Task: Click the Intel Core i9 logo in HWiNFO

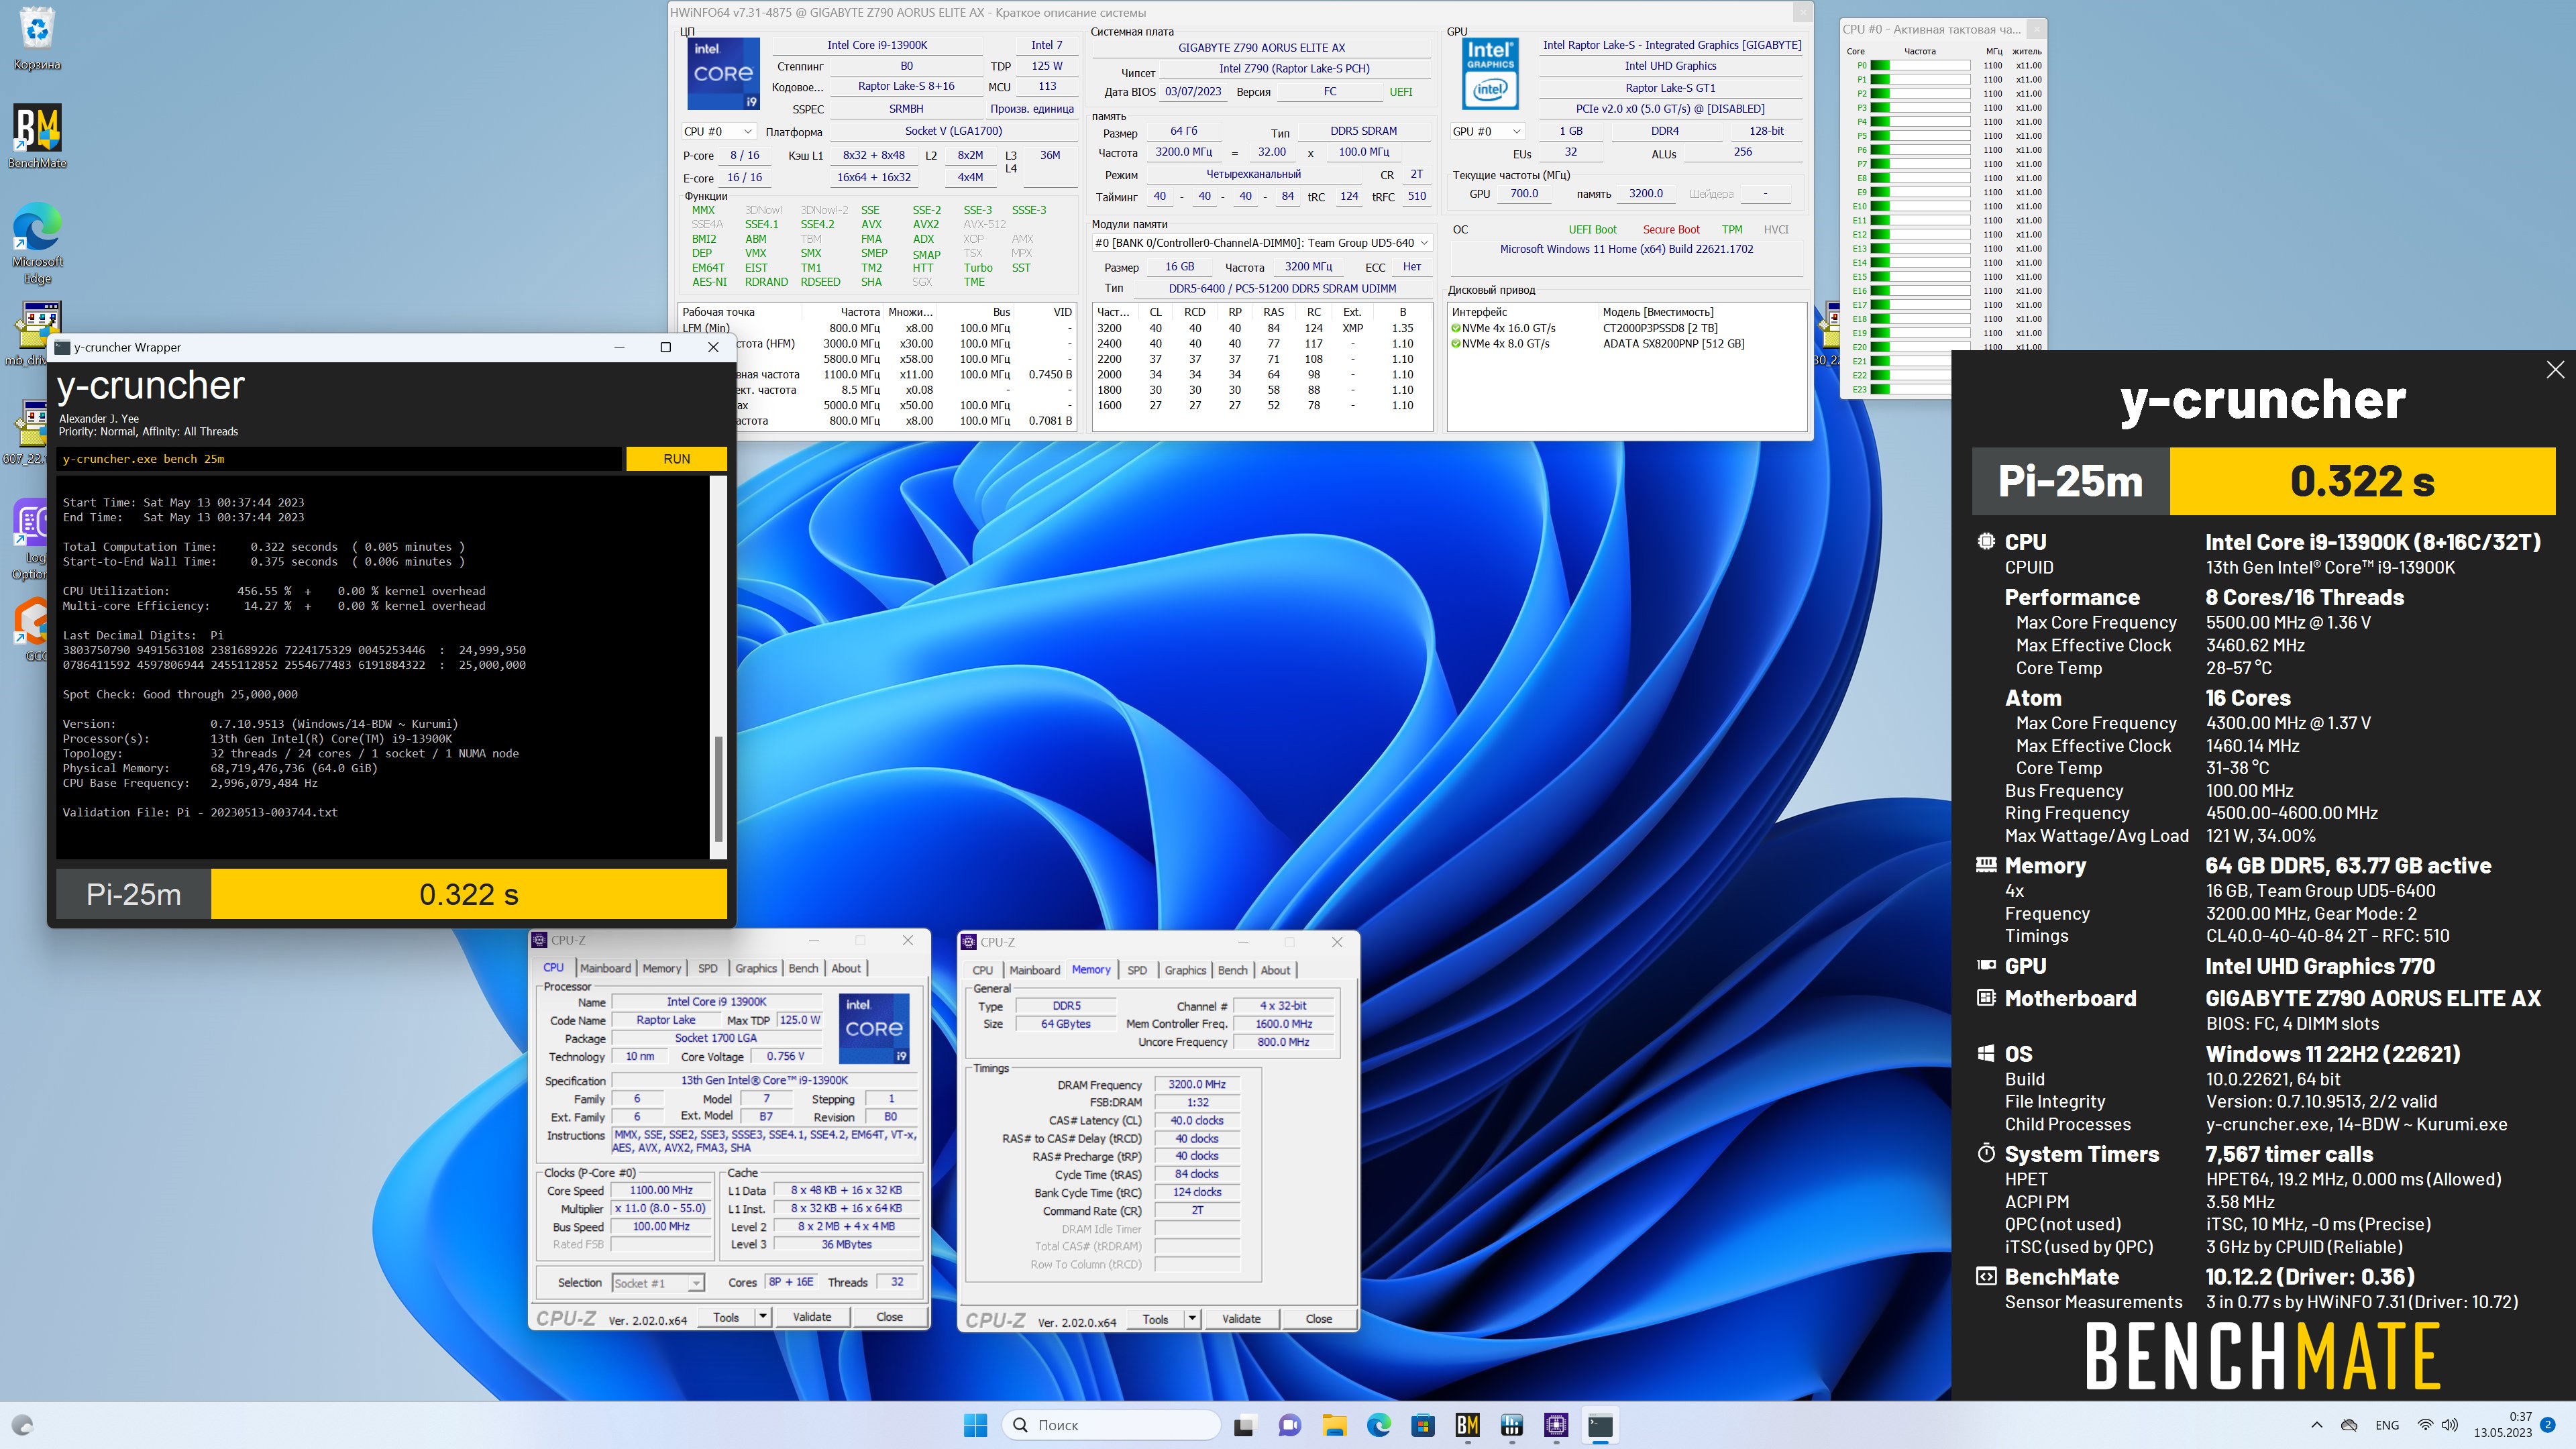Action: point(723,74)
